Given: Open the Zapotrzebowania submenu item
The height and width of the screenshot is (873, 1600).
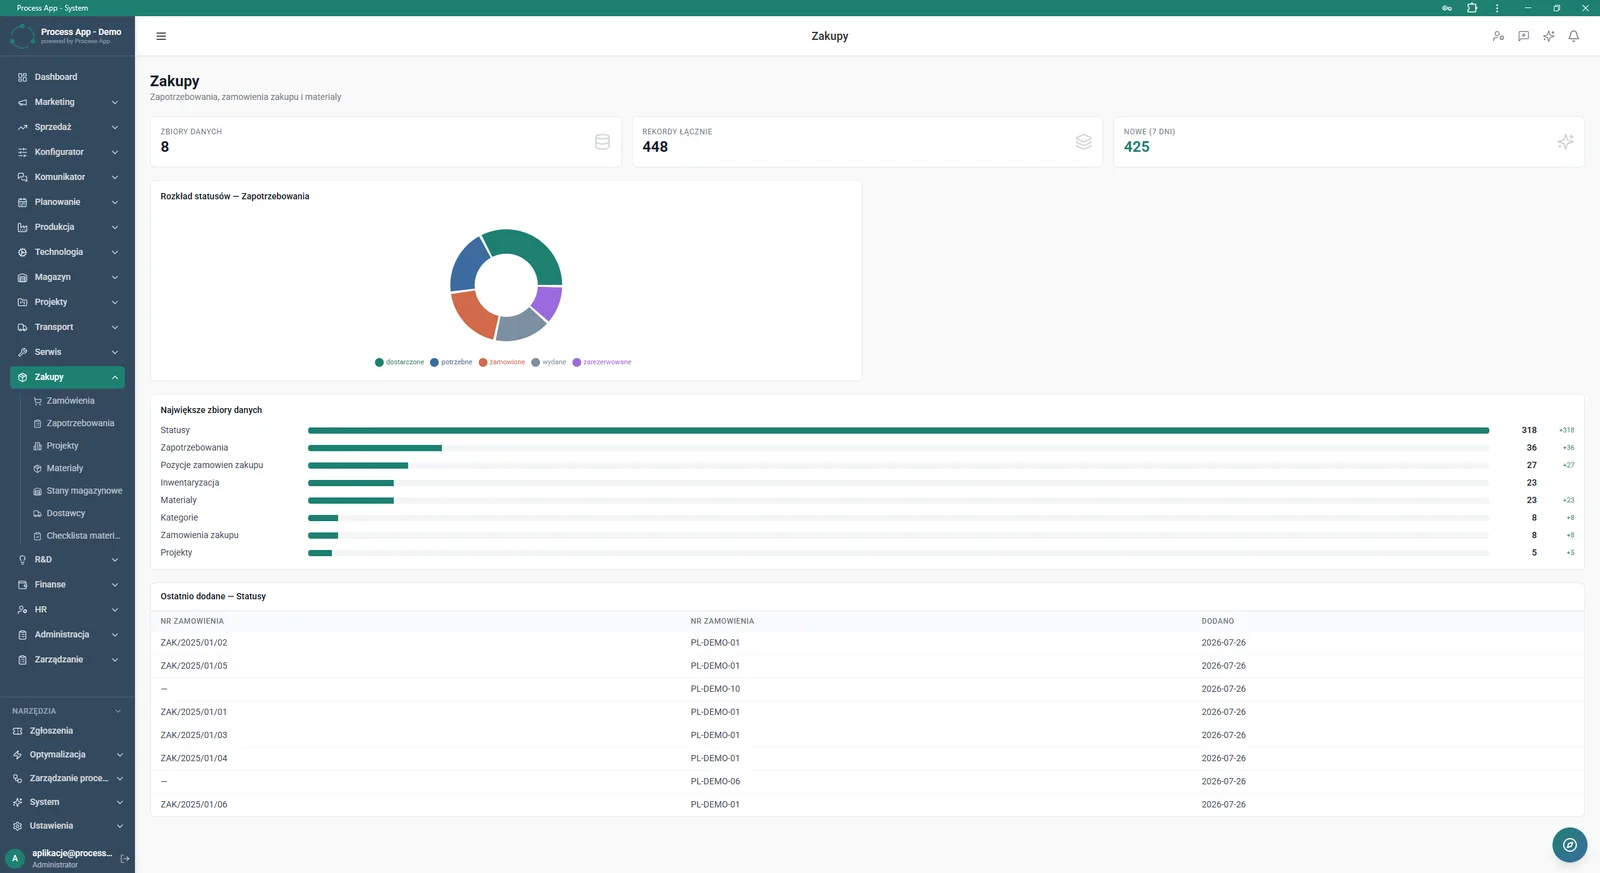Looking at the screenshot, I should click(x=80, y=423).
